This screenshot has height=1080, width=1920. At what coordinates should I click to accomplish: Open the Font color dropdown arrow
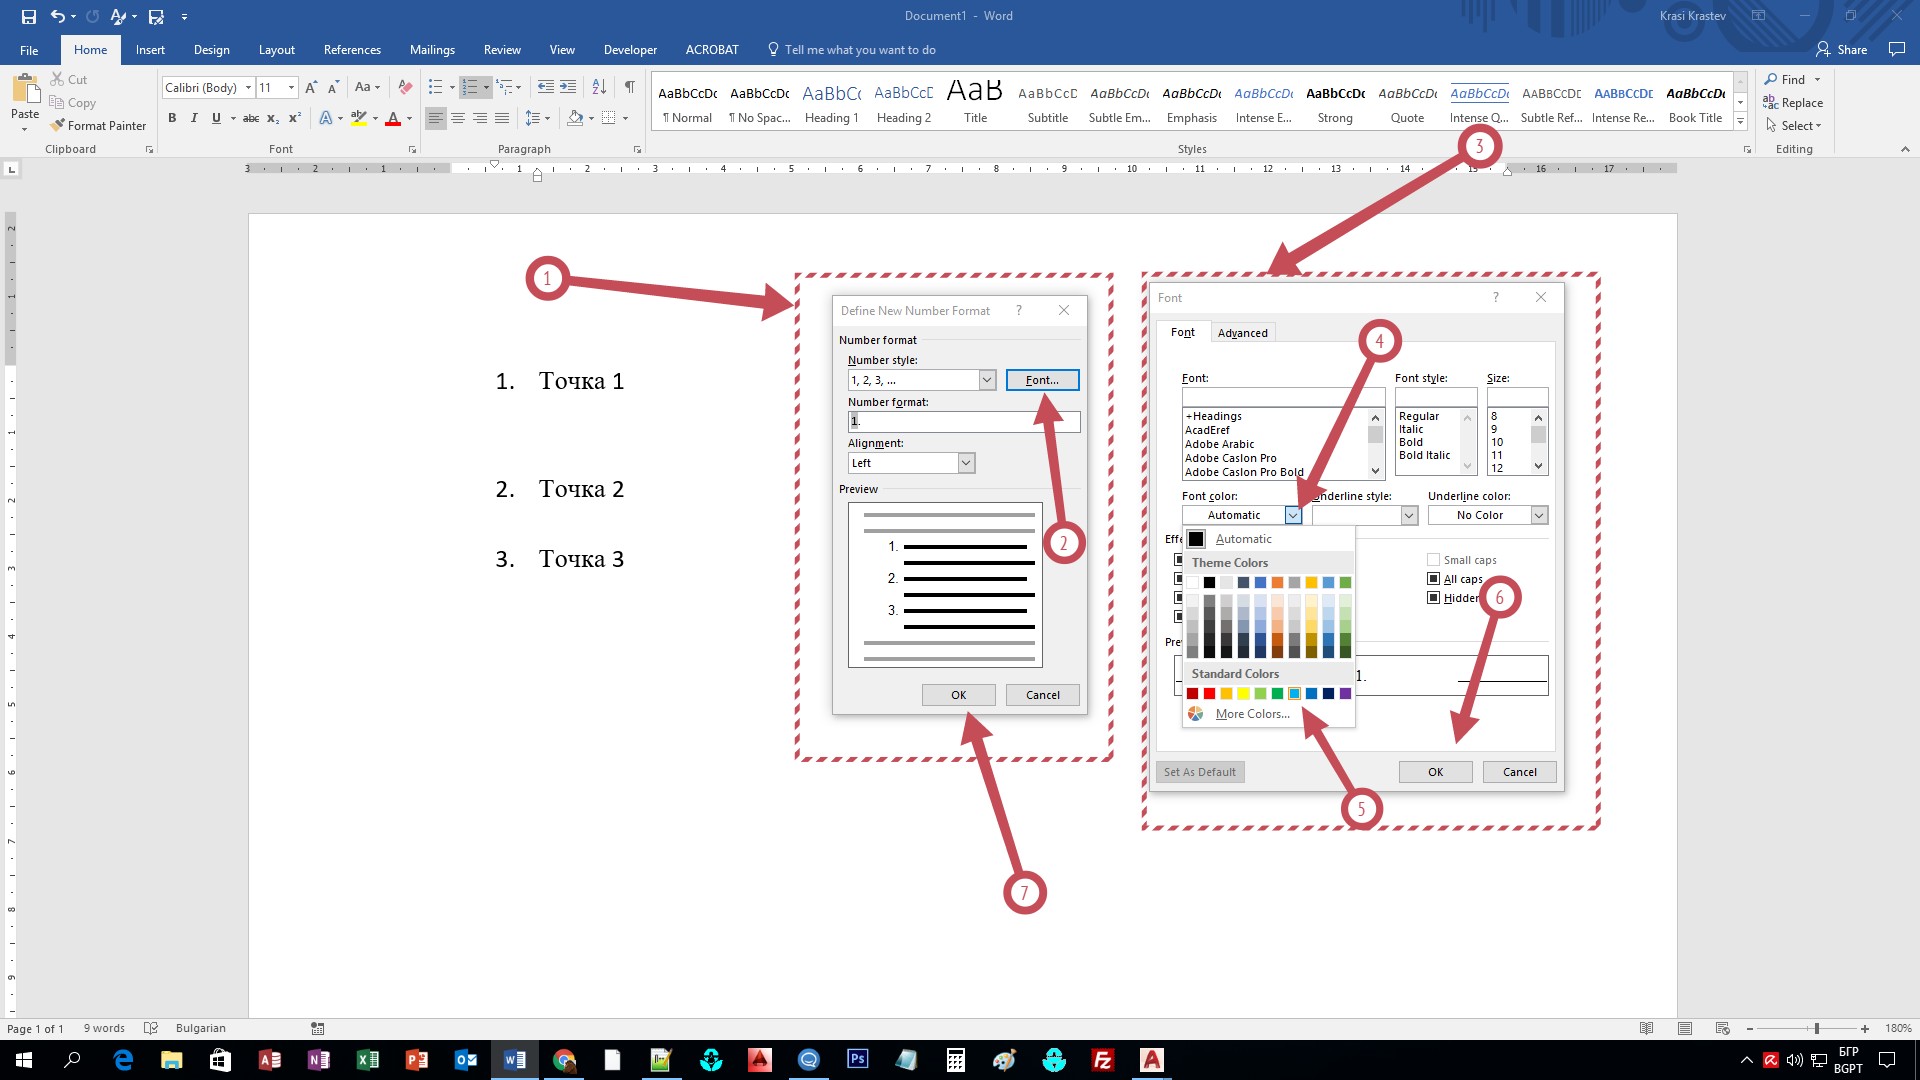click(1293, 515)
